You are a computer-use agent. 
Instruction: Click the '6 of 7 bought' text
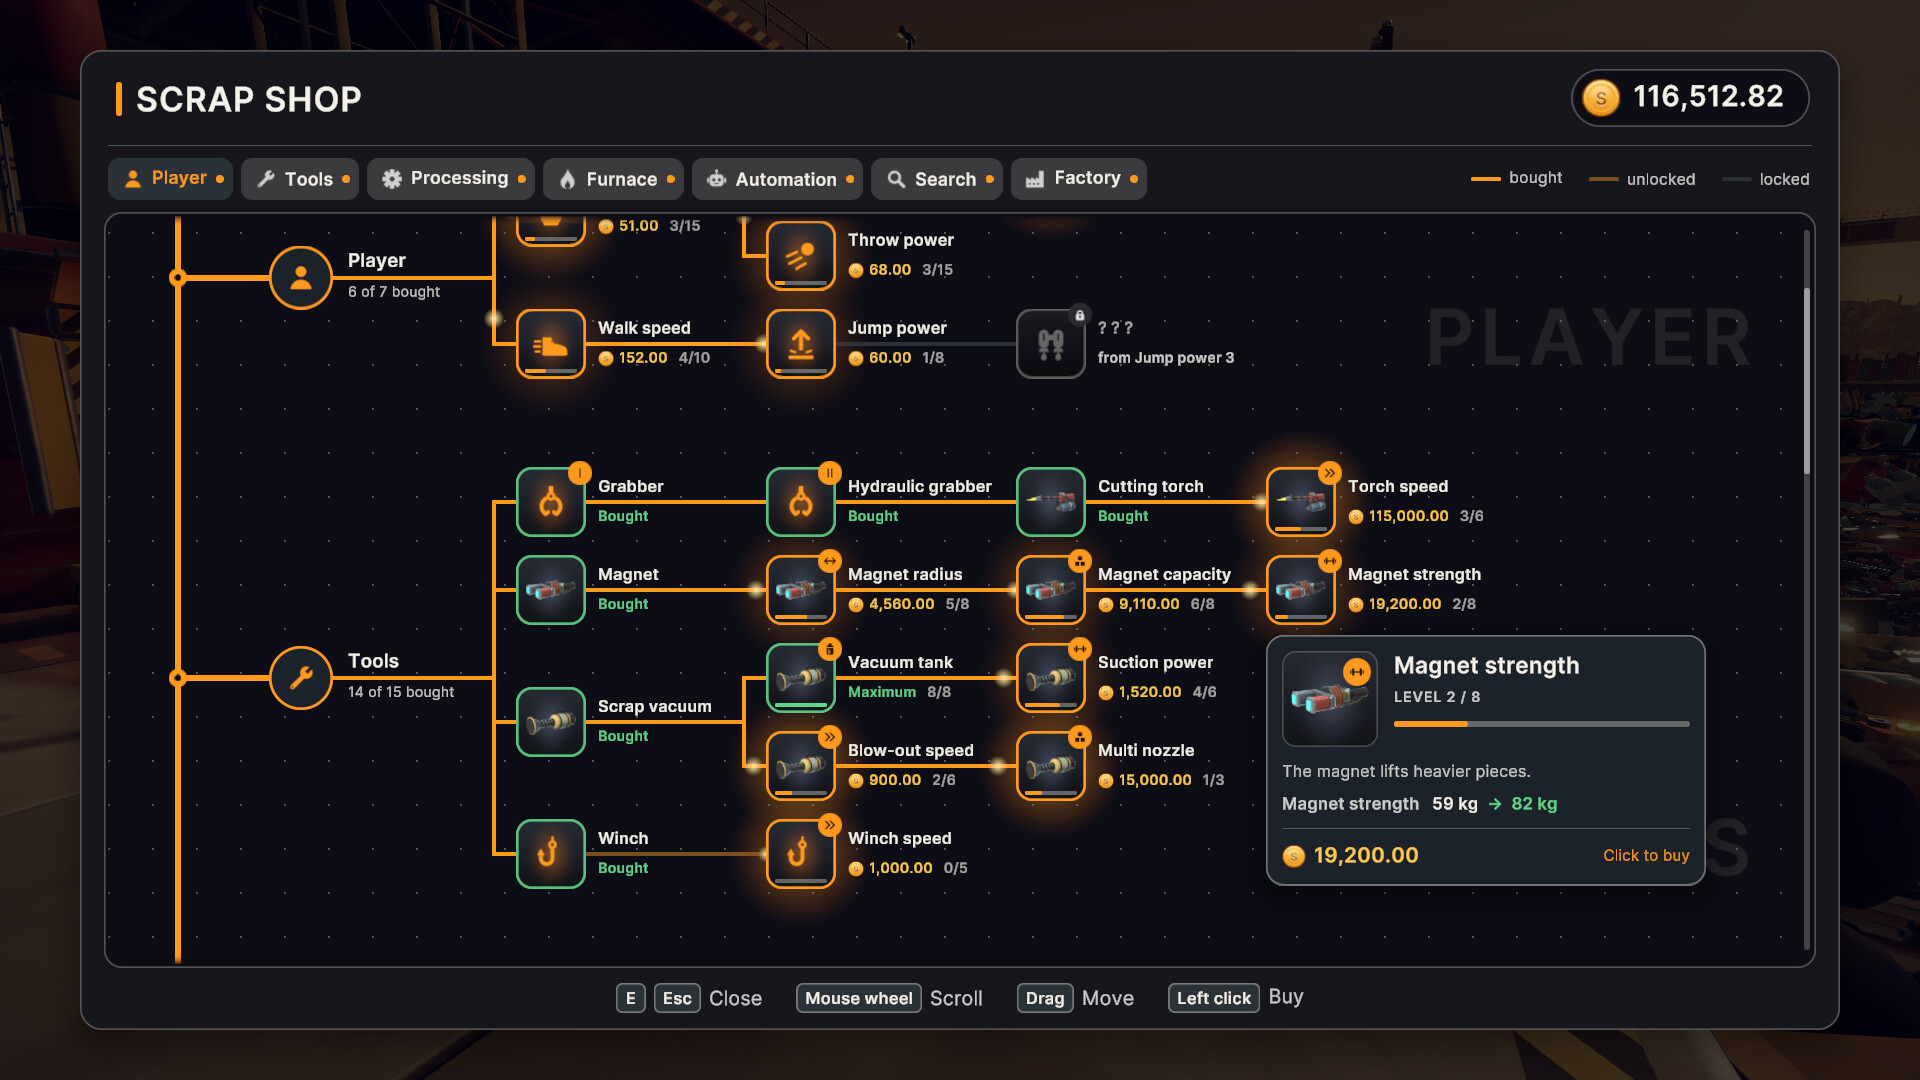394,292
